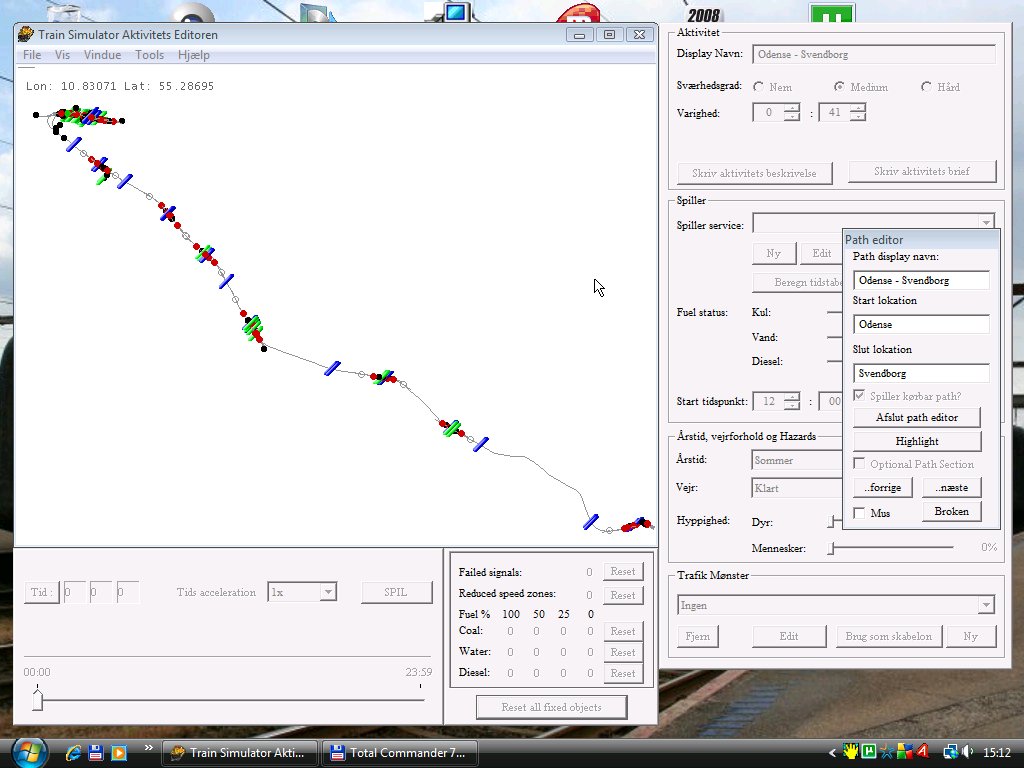Click the Slut lokation field containing Svendborg
Viewport: 1024px width, 768px height.
(921, 374)
